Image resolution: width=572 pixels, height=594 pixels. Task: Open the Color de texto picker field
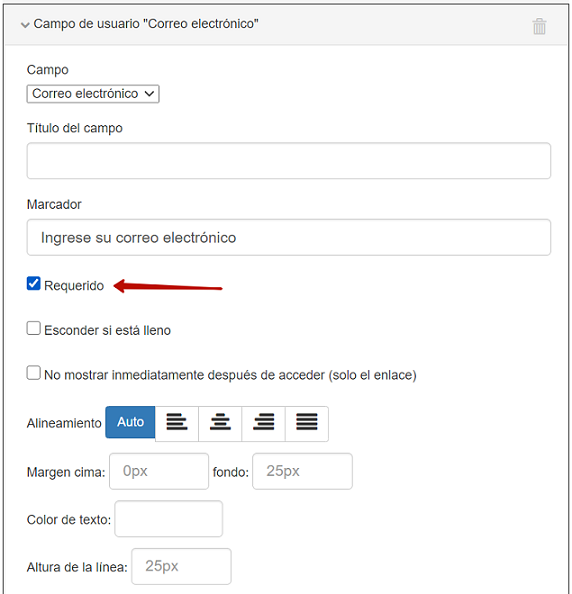[x=169, y=519]
